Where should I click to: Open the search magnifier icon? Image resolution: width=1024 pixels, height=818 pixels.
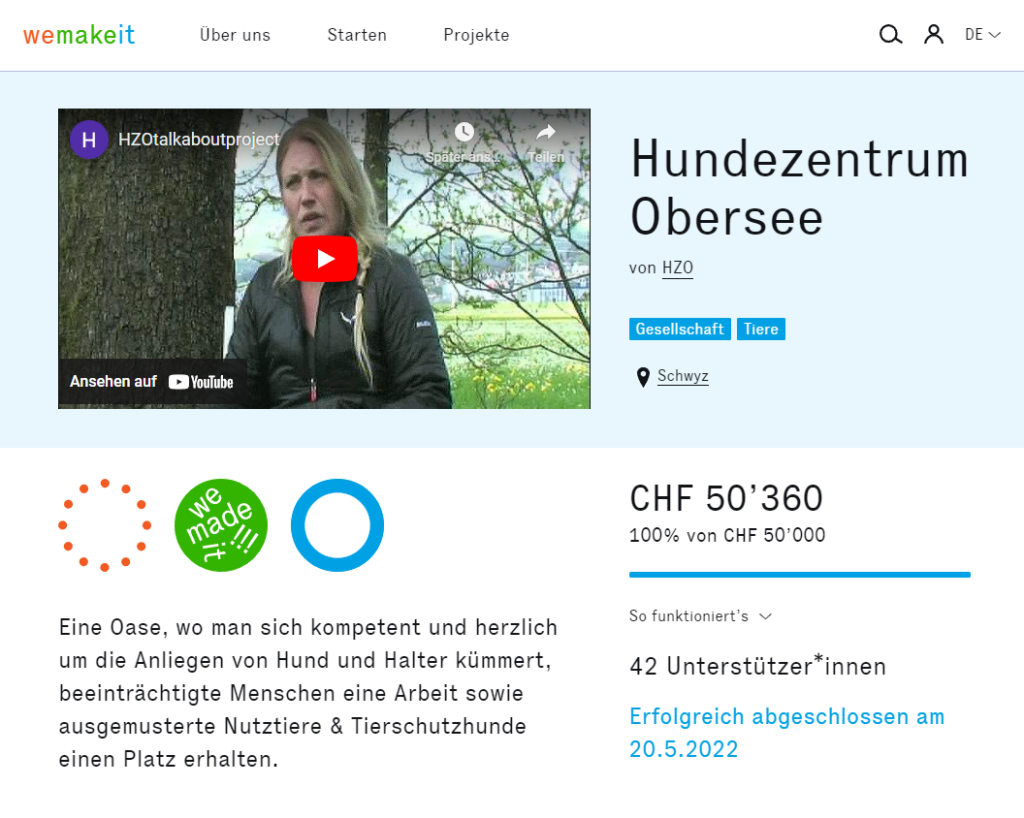(x=890, y=35)
